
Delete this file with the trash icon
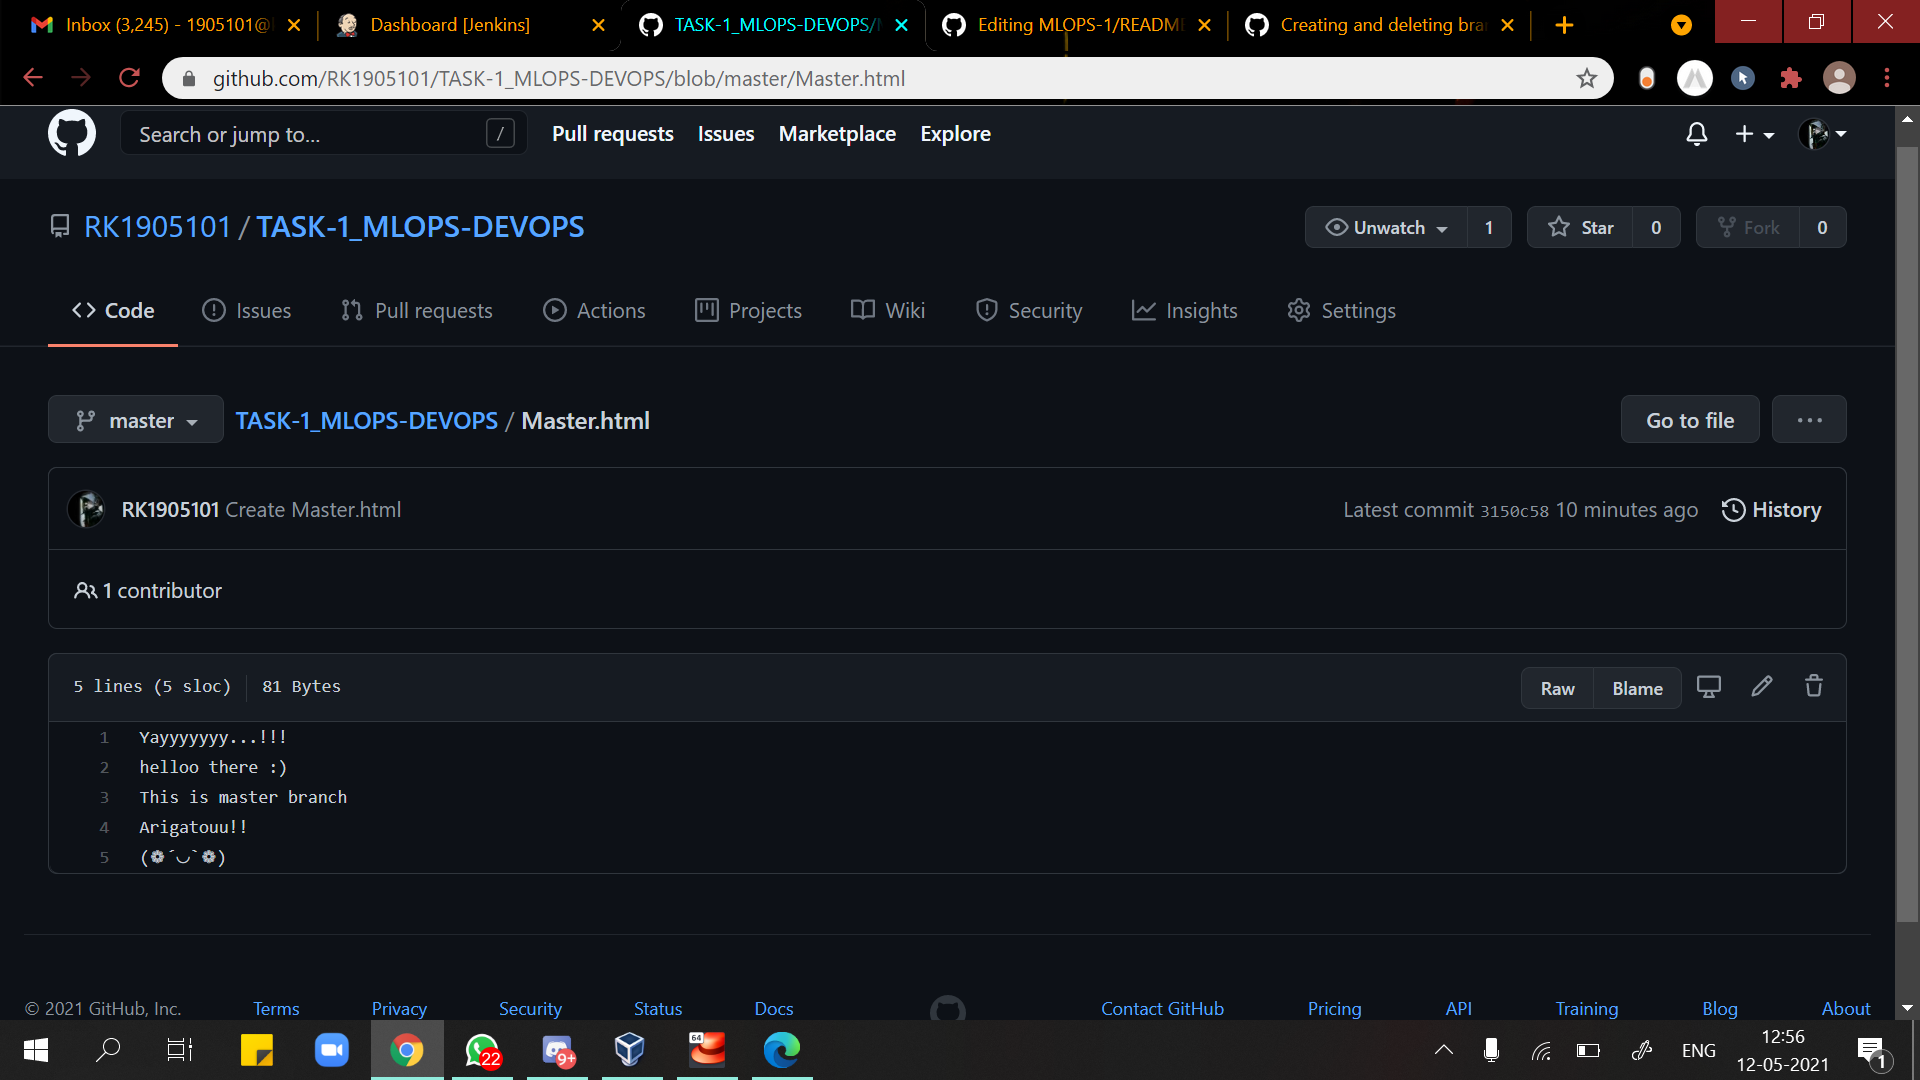click(1814, 686)
